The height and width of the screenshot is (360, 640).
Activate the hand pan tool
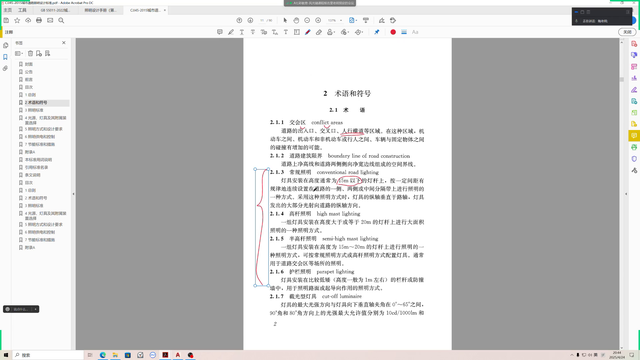pos(296,20)
